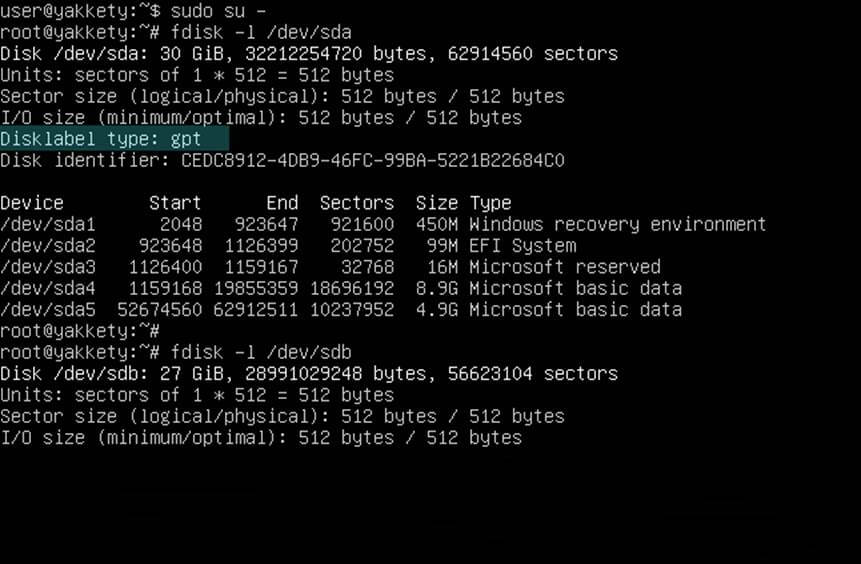Click the "Device" column header
Viewport: 861px width, 564px height.
pyautogui.click(x=32, y=203)
